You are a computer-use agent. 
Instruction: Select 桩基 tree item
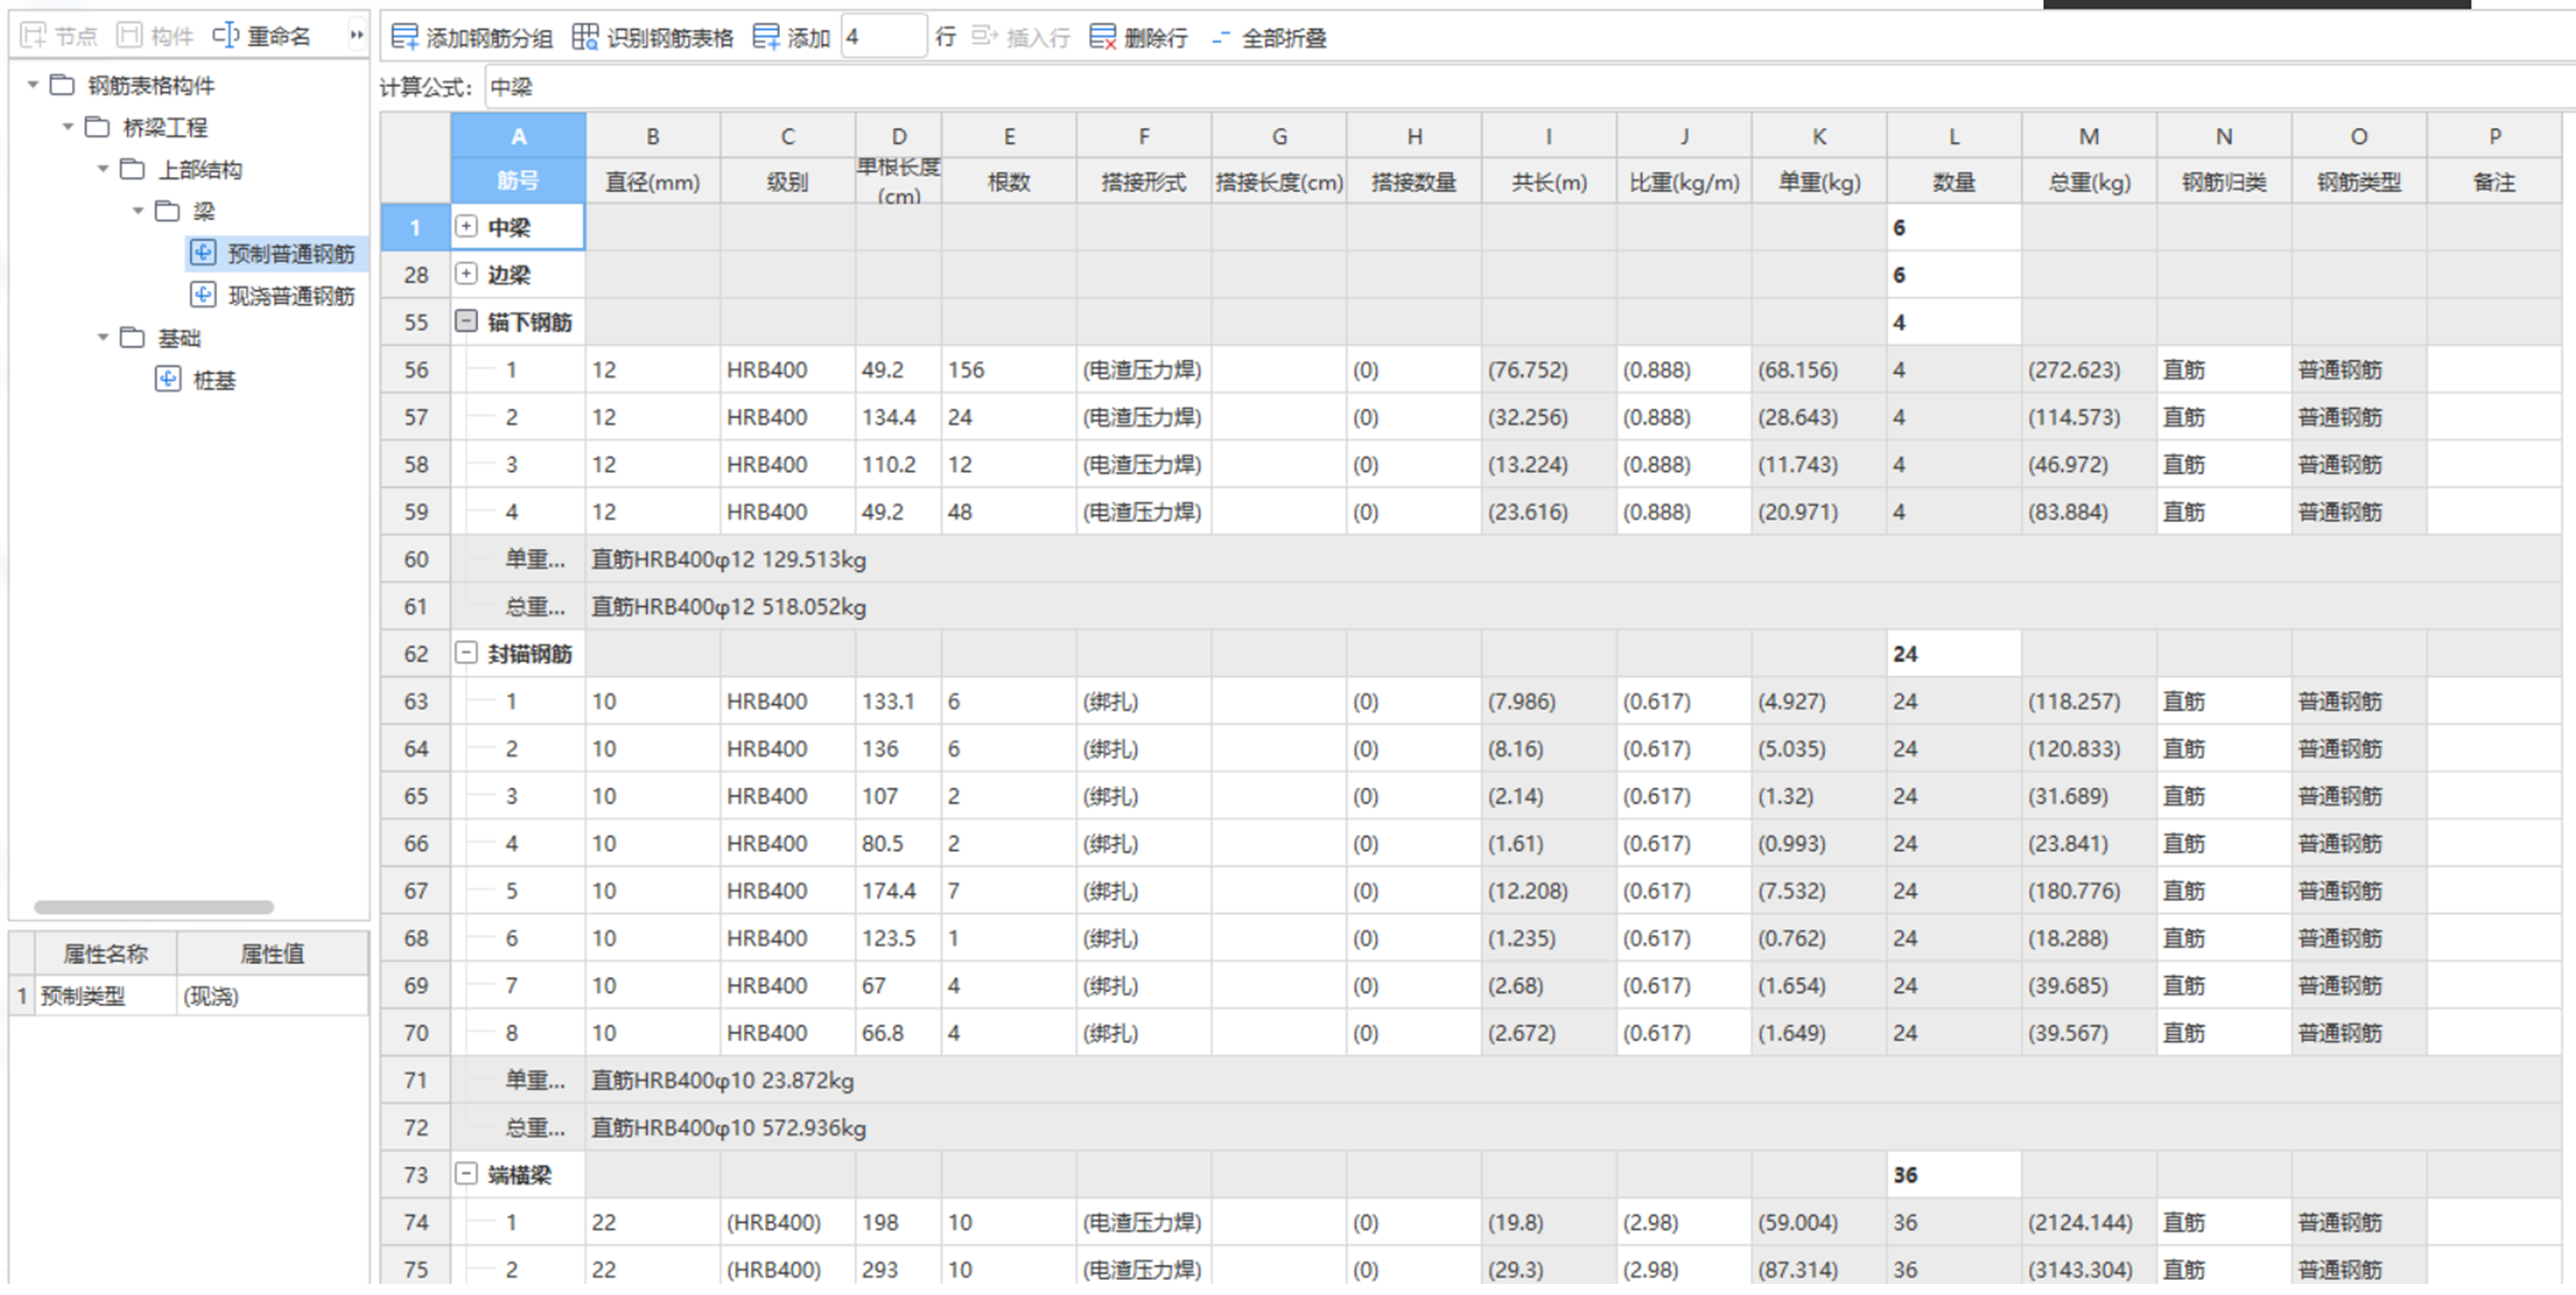[214, 380]
